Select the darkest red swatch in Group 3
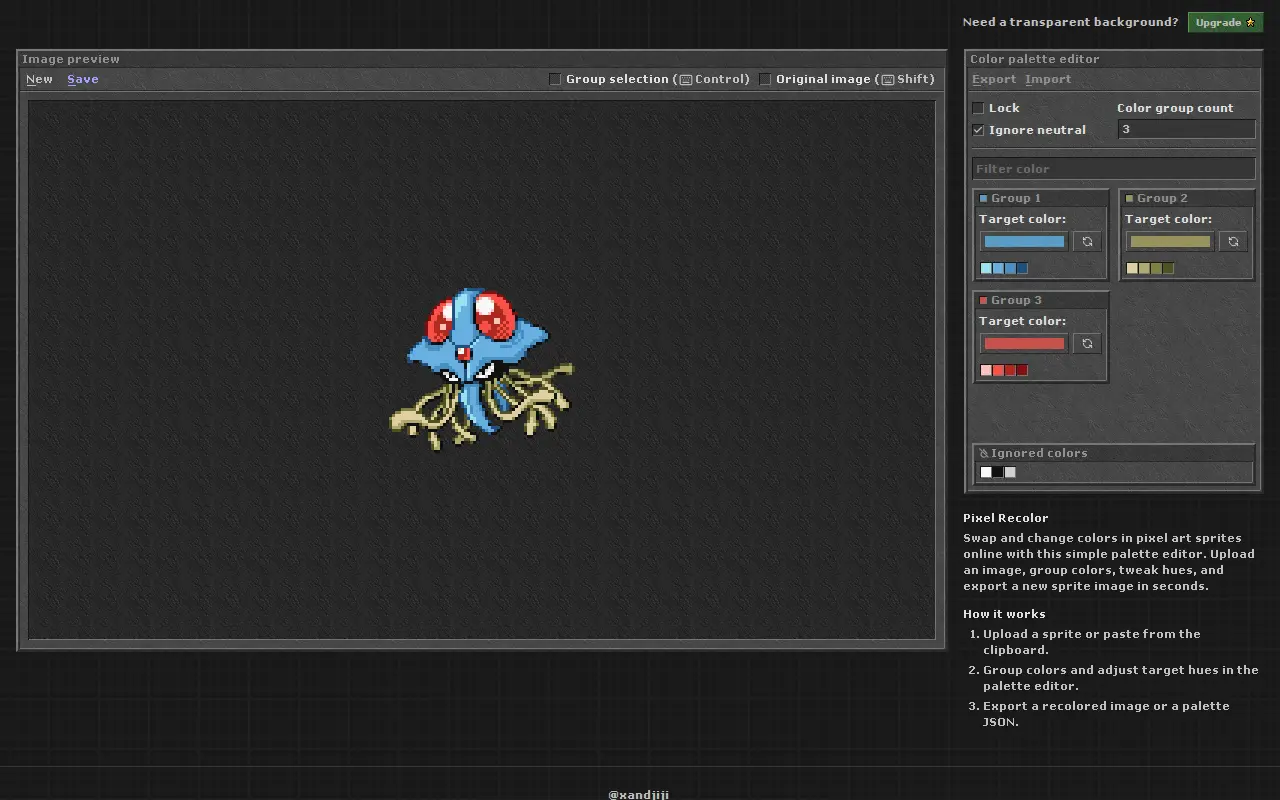The width and height of the screenshot is (1280, 800). click(x=1022, y=370)
